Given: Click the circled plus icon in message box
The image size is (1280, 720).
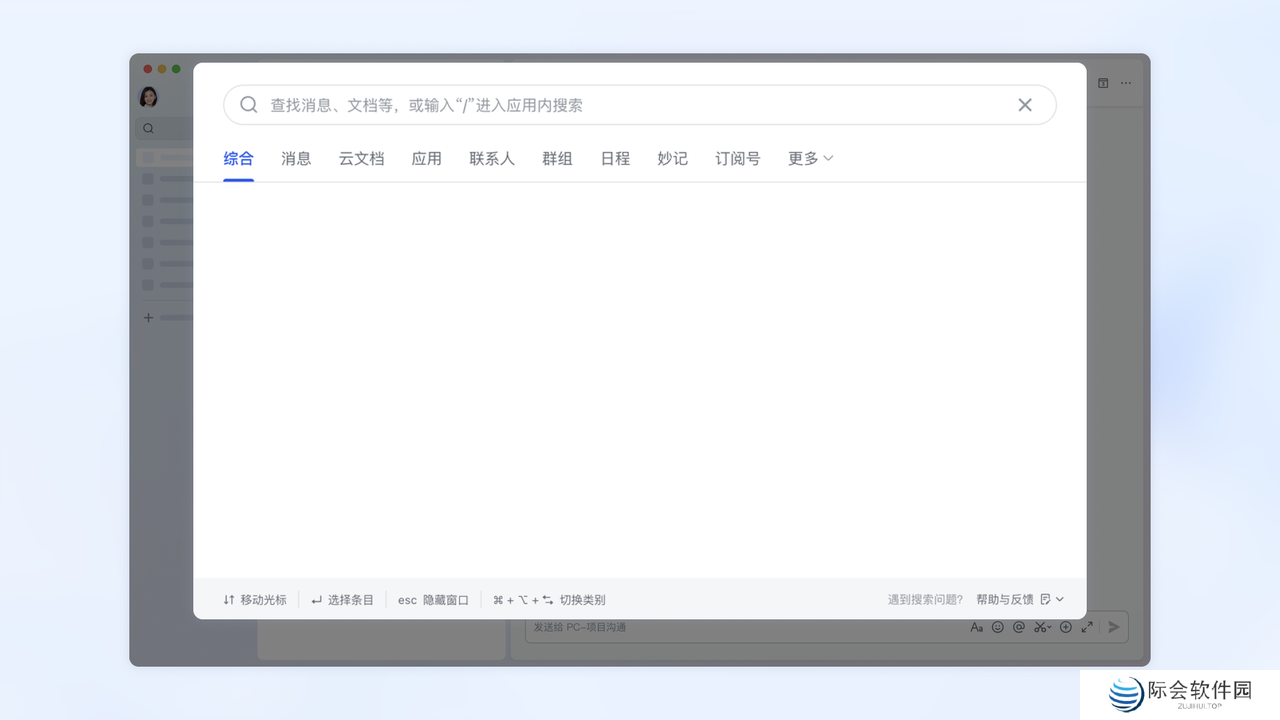Looking at the screenshot, I should pos(1066,627).
